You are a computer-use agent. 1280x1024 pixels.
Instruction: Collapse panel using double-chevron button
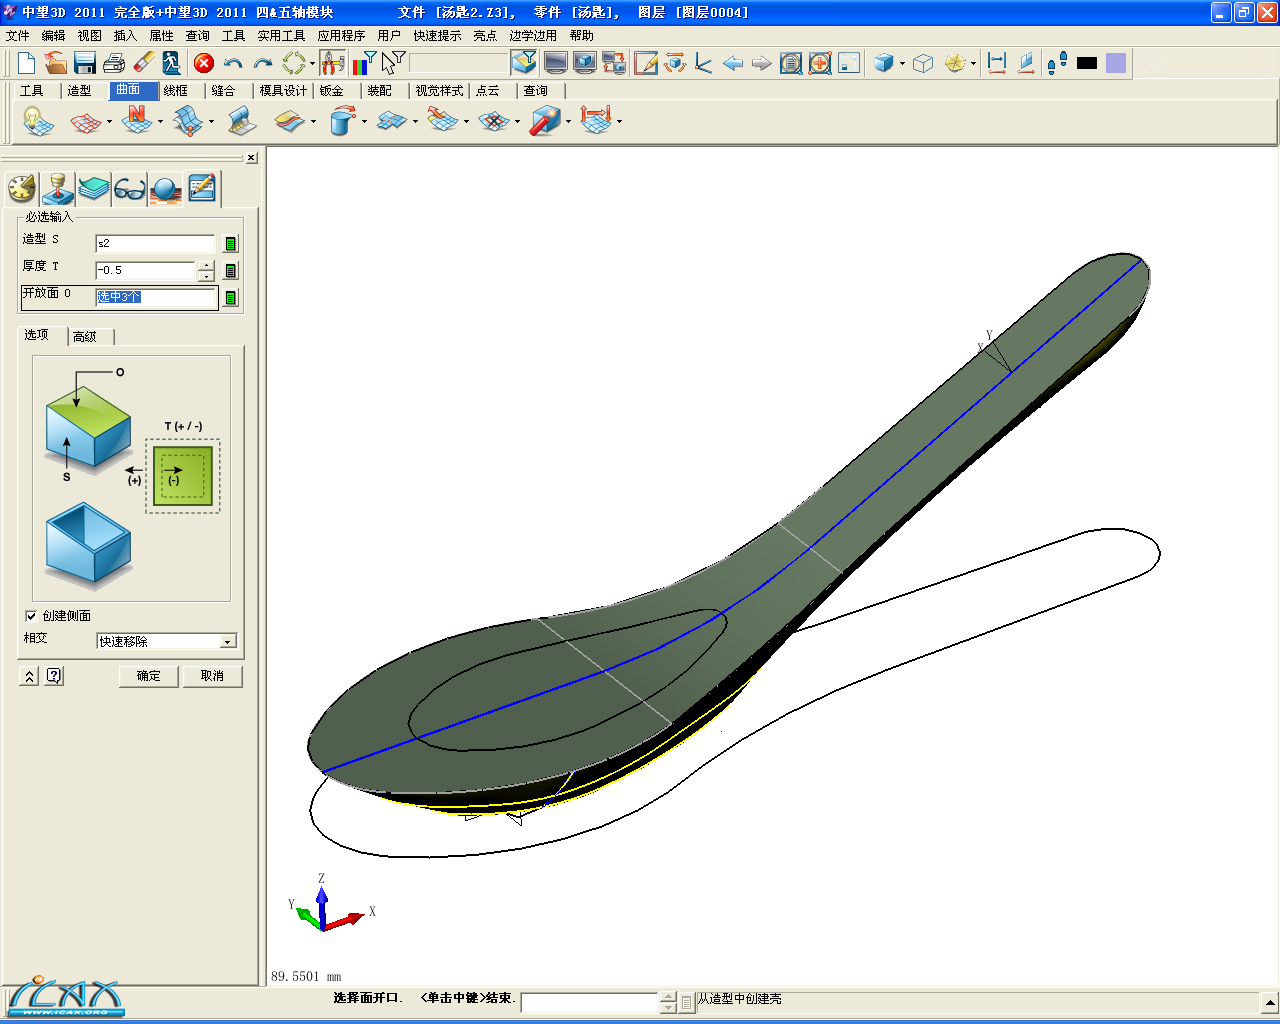point(29,676)
